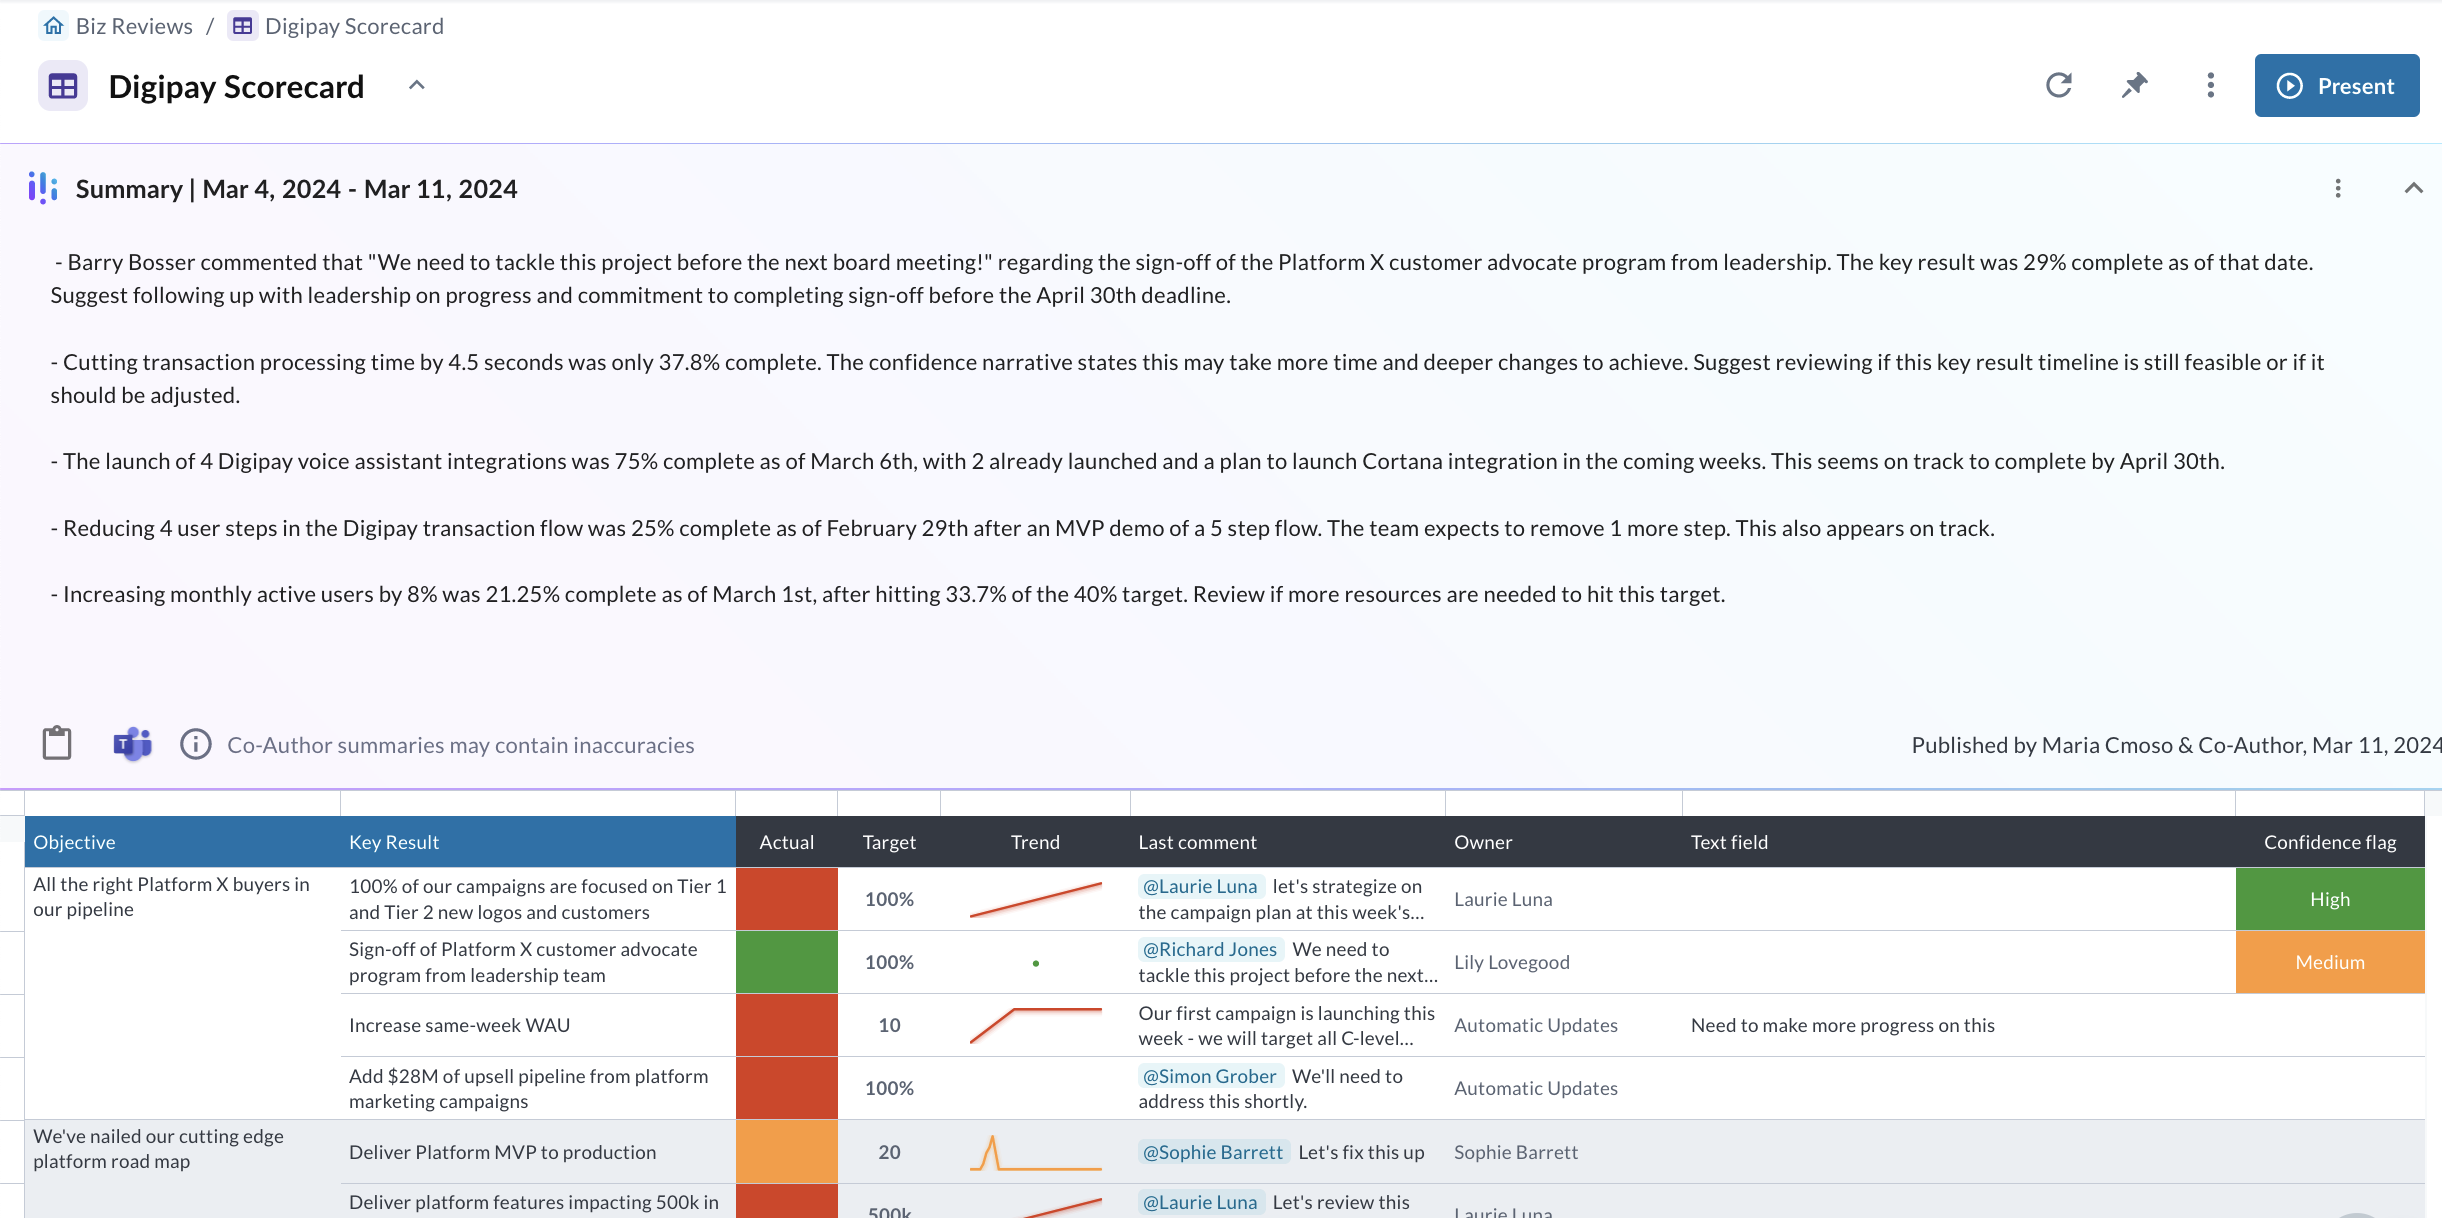Select green Actual cell for Sign-off key result
This screenshot has height=1218, width=2442.
click(x=787, y=962)
